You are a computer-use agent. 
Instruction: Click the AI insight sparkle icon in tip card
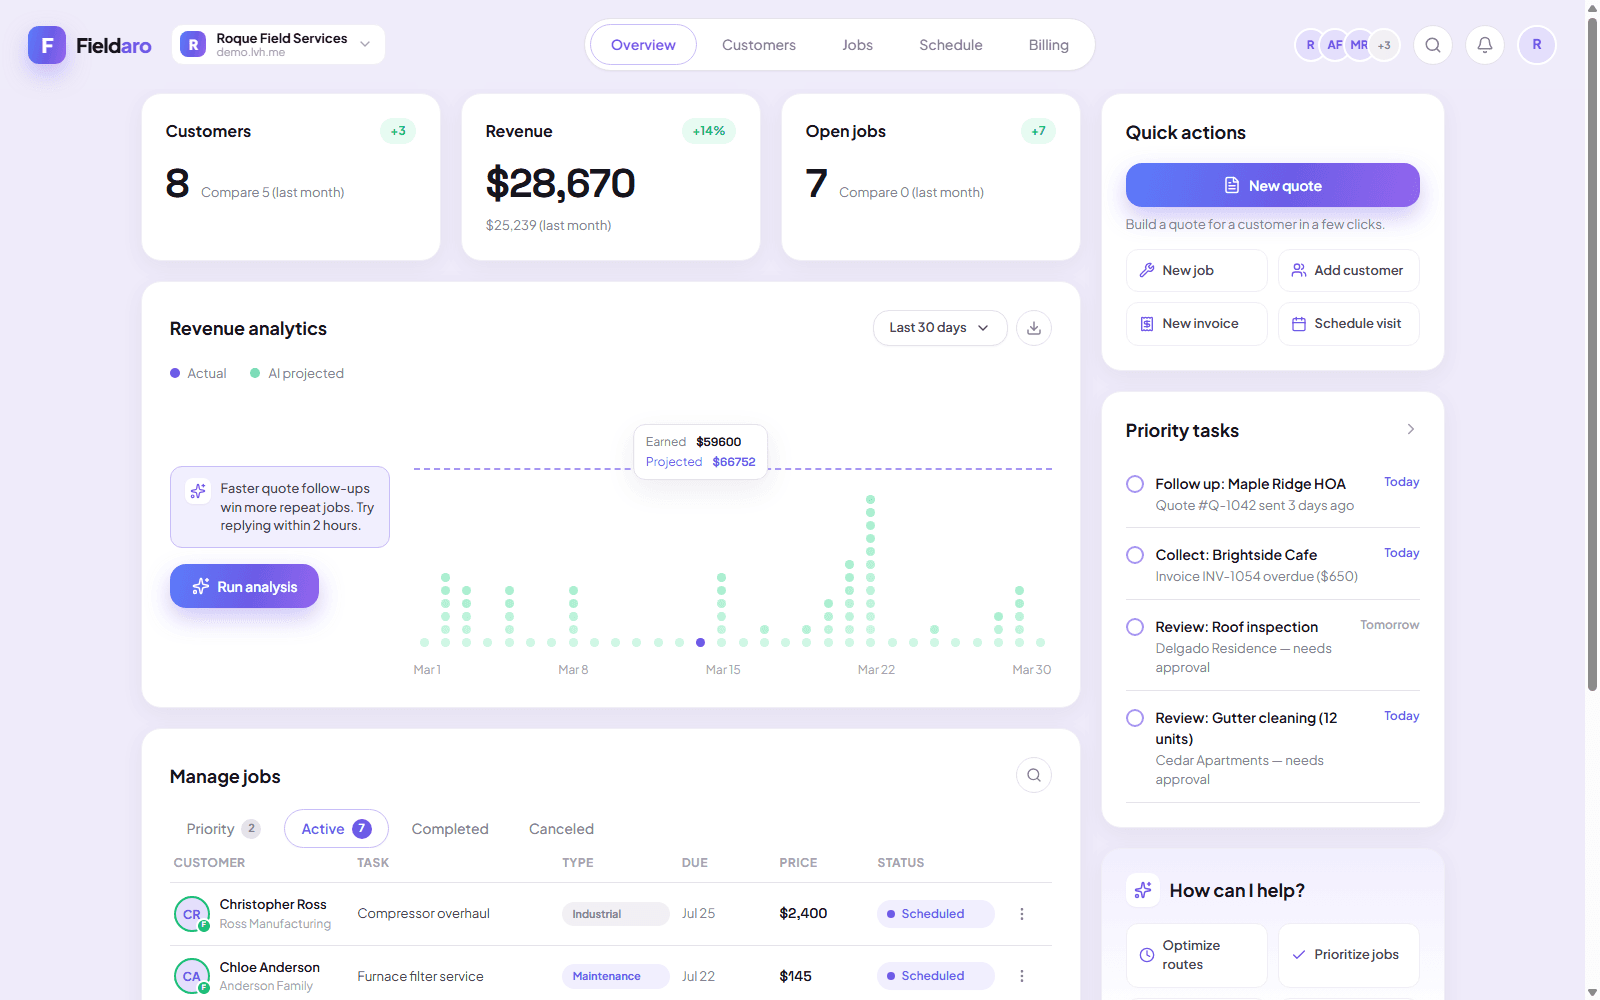coord(198,491)
